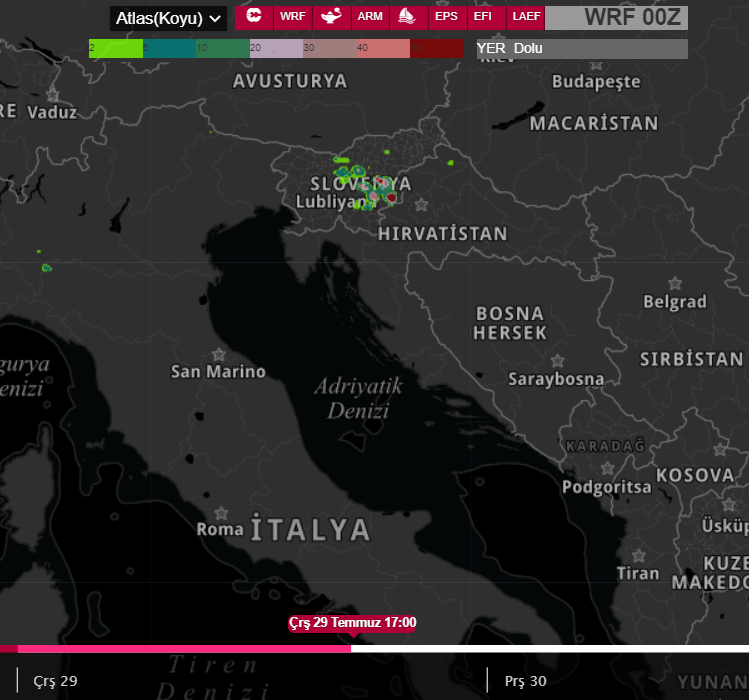Click the Podgoritsa capital label
749x700 pixels.
pyautogui.click(x=607, y=487)
